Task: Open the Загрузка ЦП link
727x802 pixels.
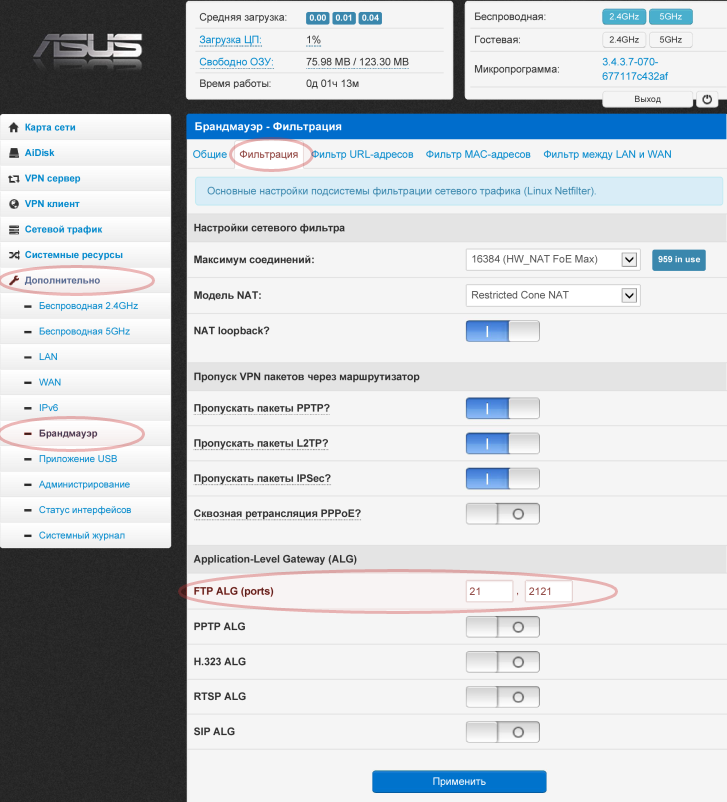Action: click(x=229, y=40)
